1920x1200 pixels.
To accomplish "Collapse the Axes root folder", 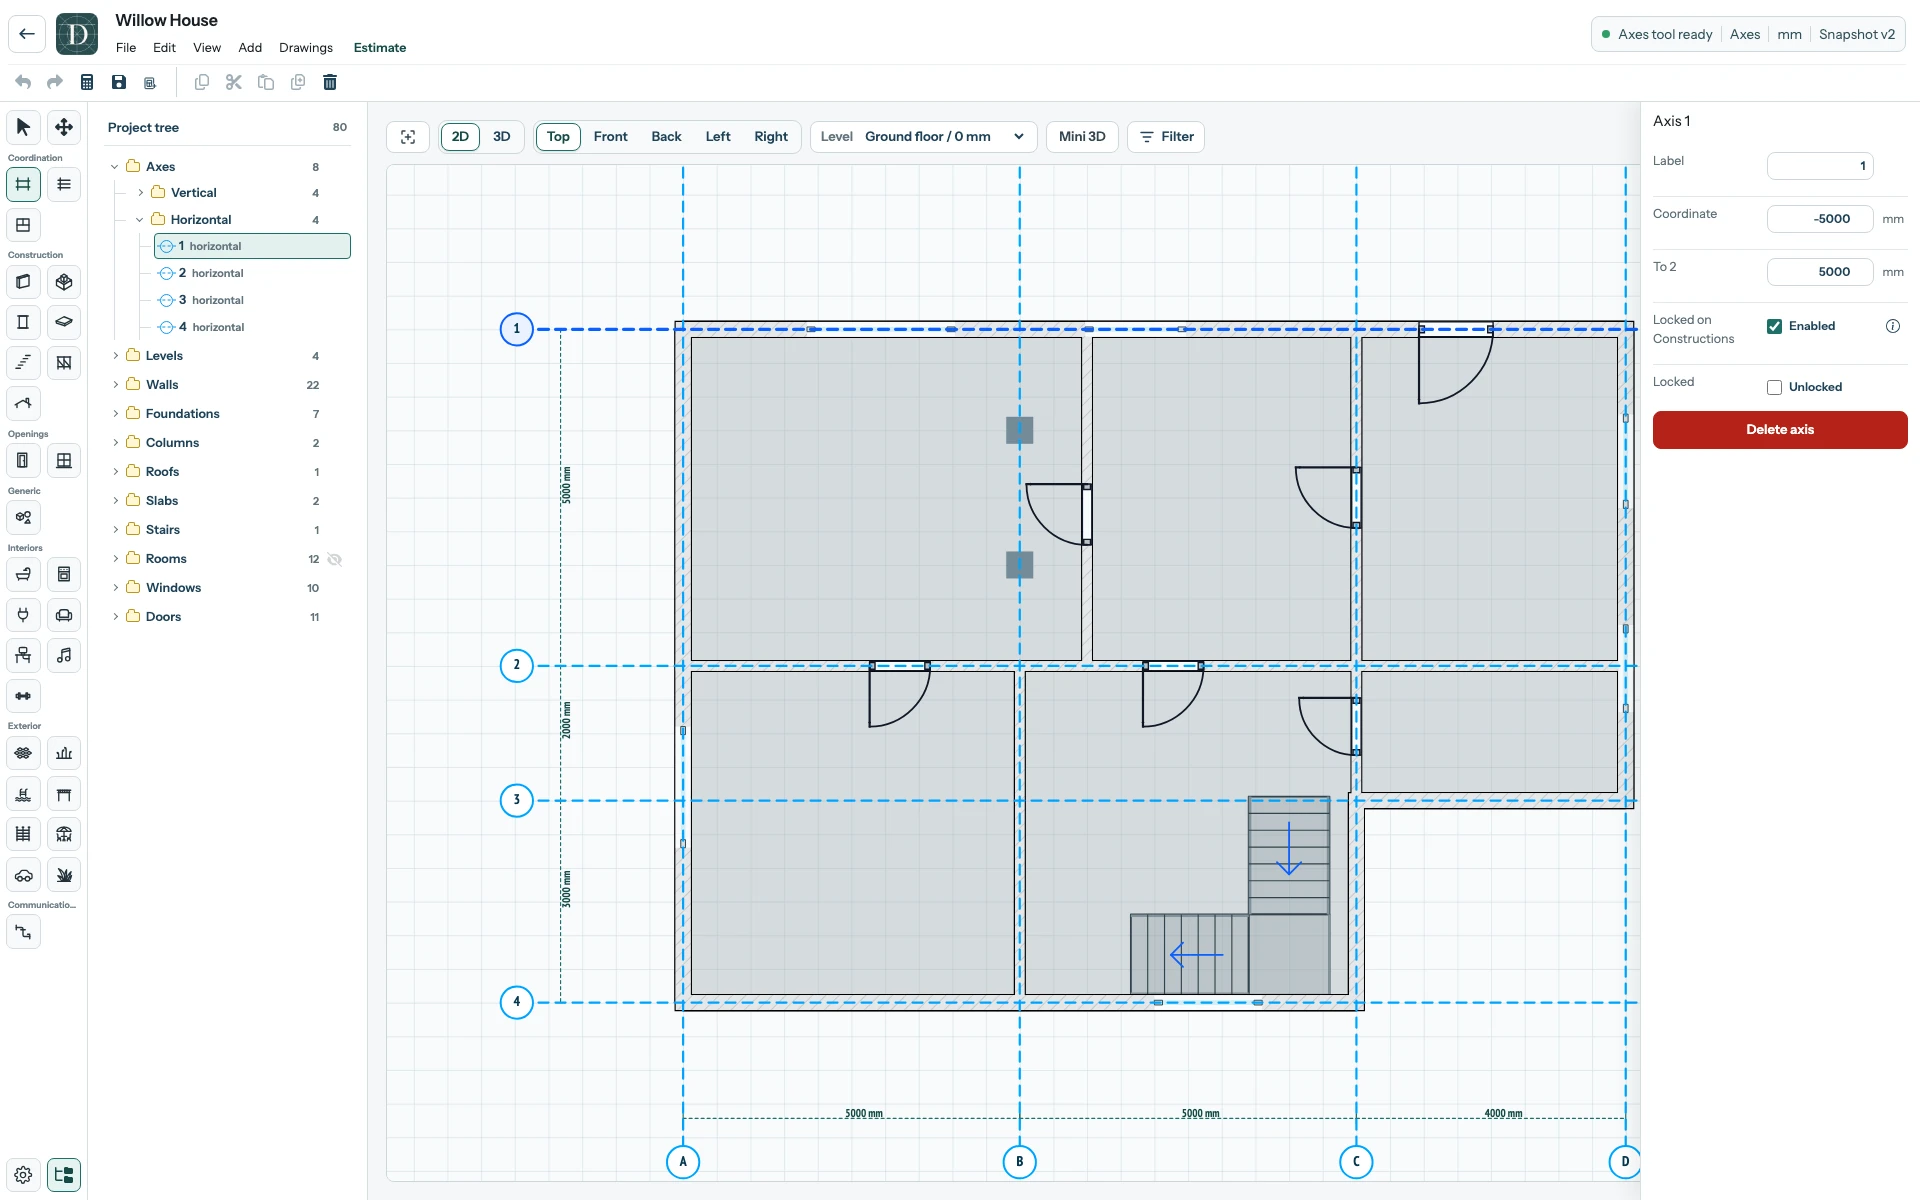I will click(x=115, y=167).
